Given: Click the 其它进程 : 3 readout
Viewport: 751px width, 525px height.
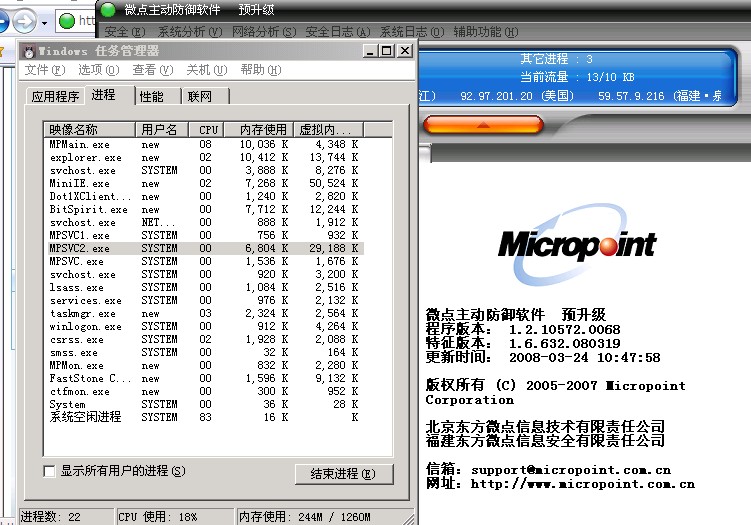Looking at the screenshot, I should [x=556, y=59].
